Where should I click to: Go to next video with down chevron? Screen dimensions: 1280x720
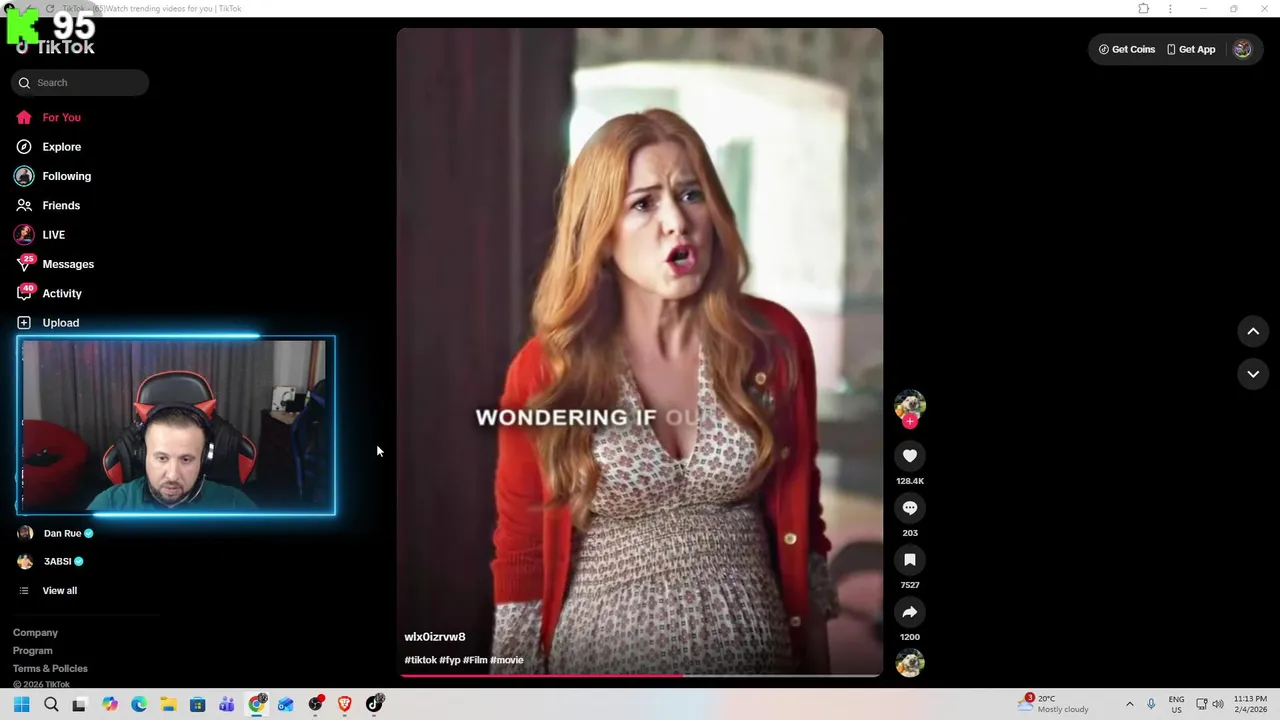(x=1253, y=374)
